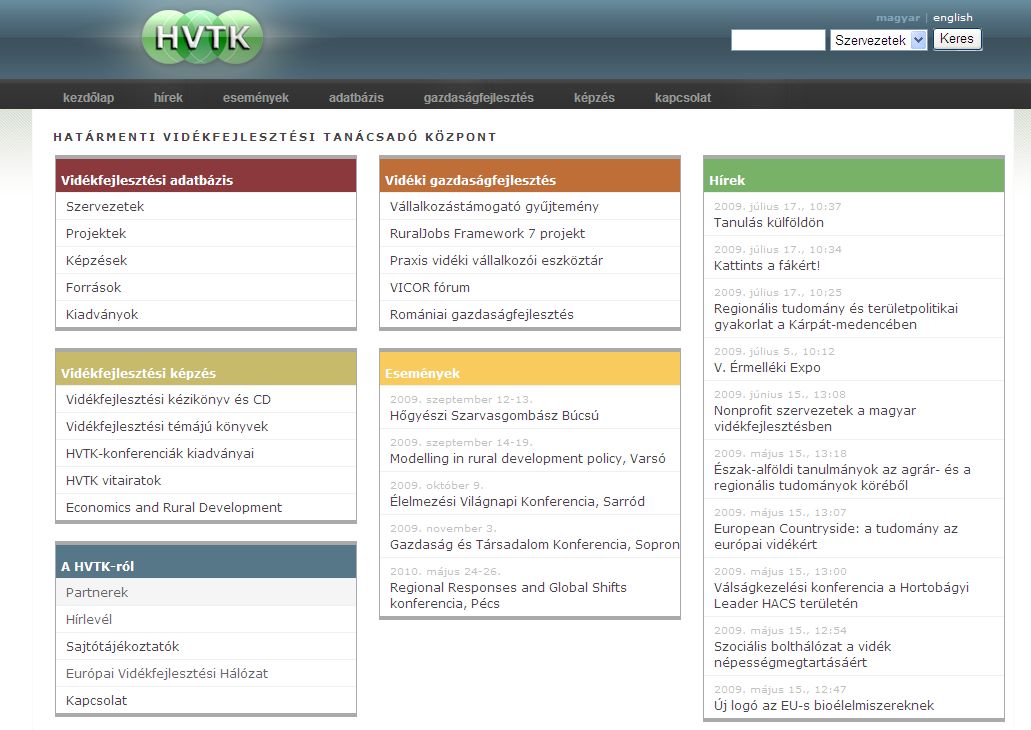Open Nonprofit szervezetek a magyar vidékfejlesztésben
Image resolution: width=1031 pixels, height=730 pixels.
point(815,418)
